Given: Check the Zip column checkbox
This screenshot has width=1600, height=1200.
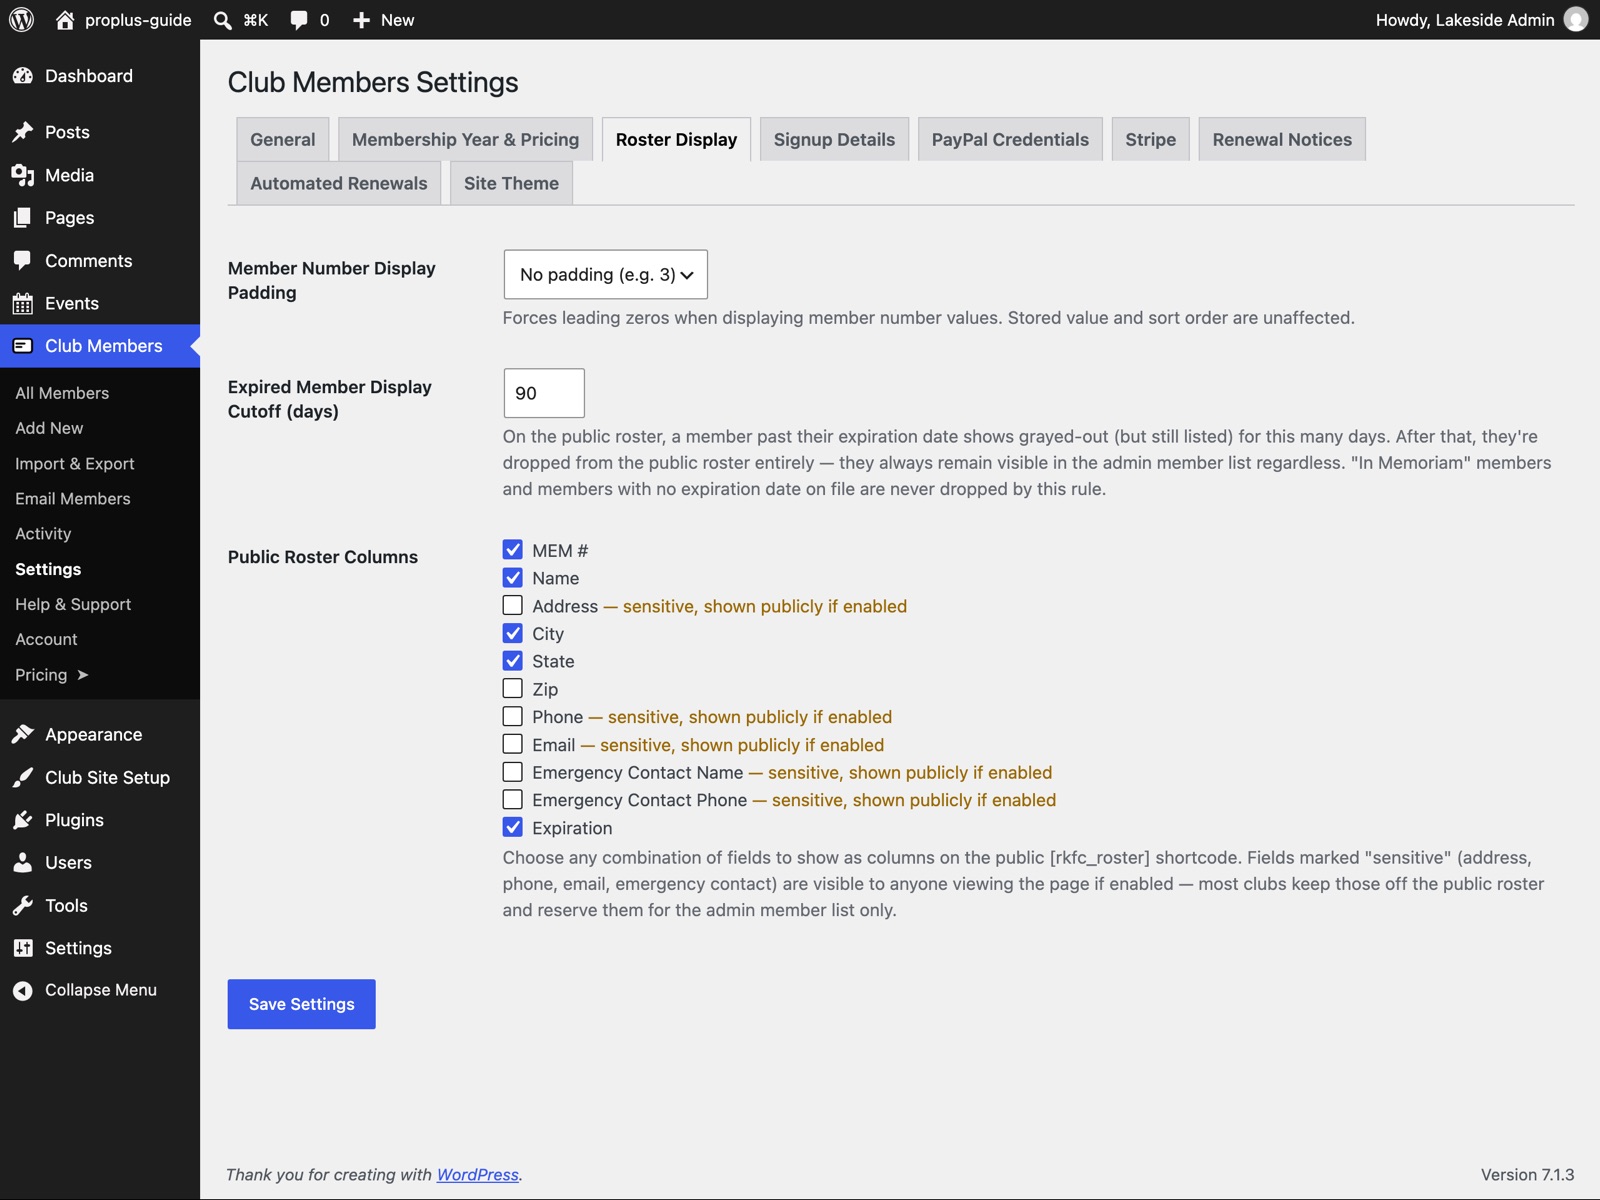Looking at the screenshot, I should point(513,688).
